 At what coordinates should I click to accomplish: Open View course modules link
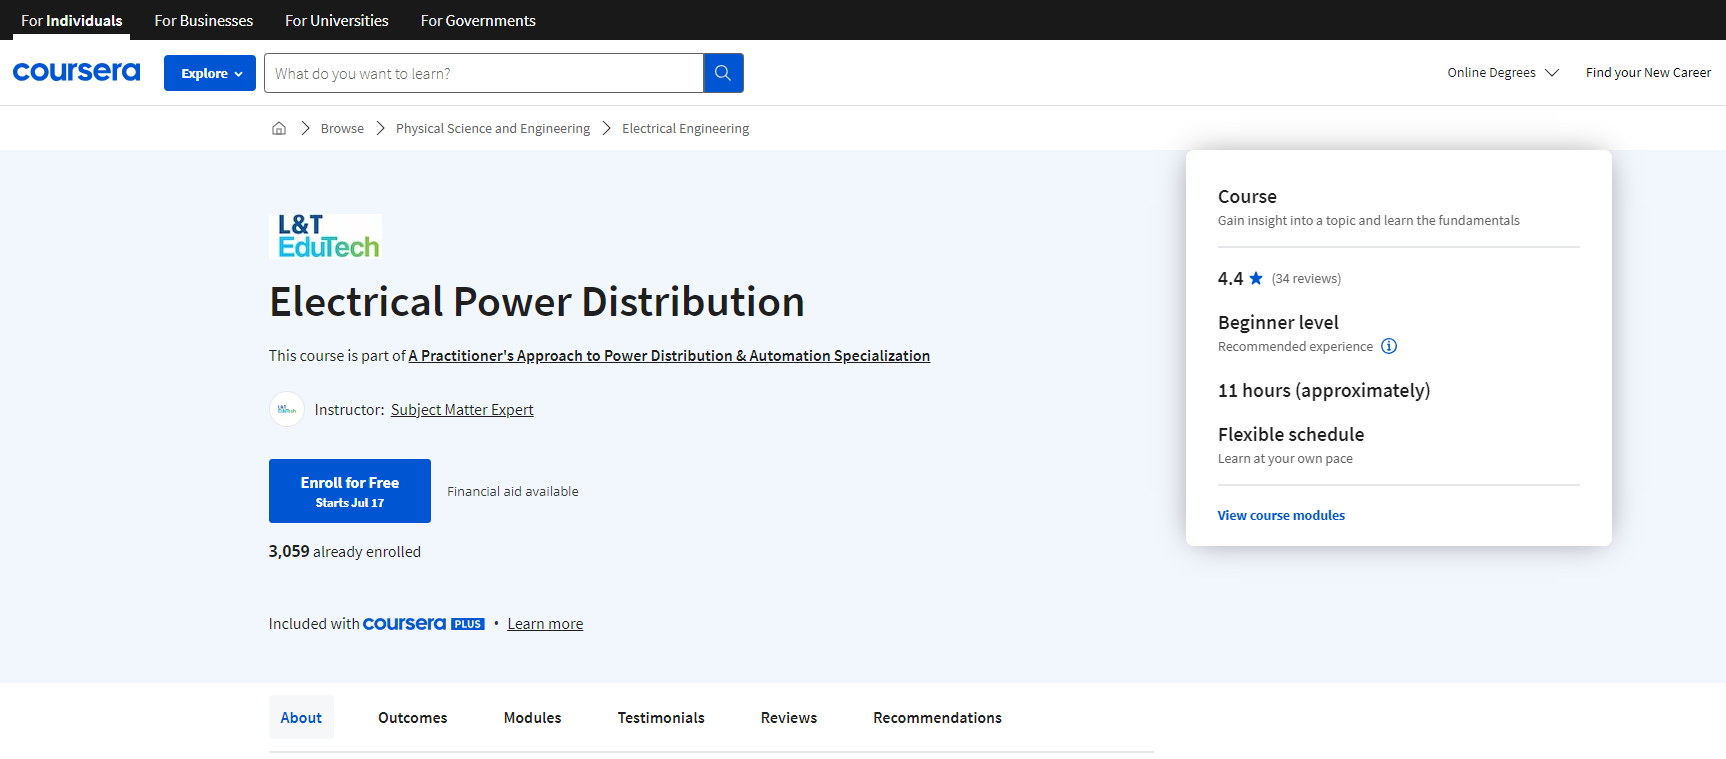(x=1281, y=515)
